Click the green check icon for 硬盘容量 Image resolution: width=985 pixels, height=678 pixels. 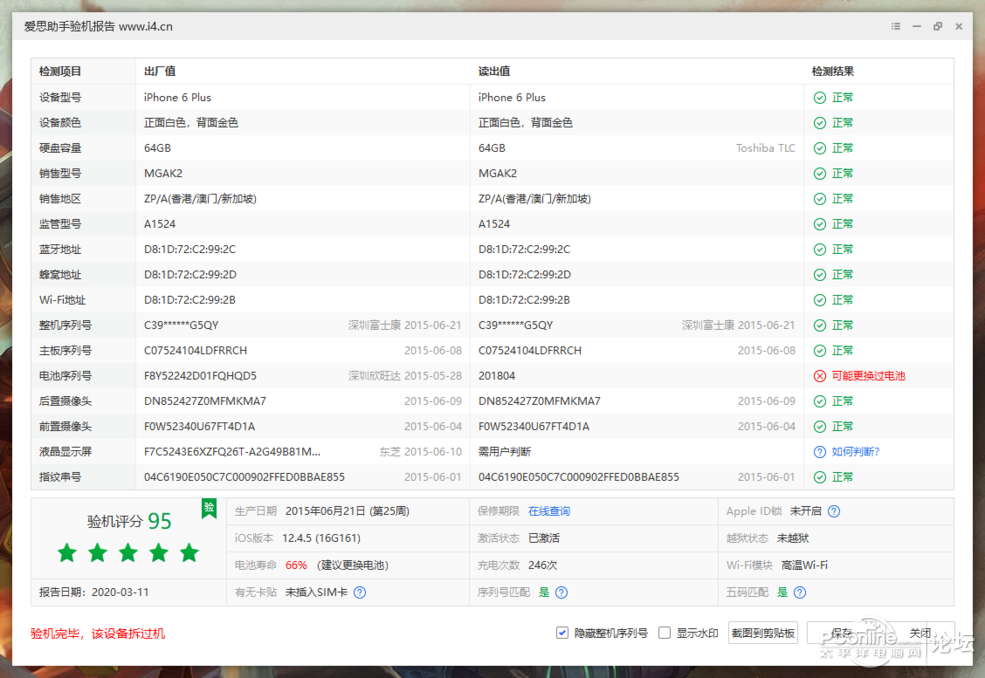820,148
